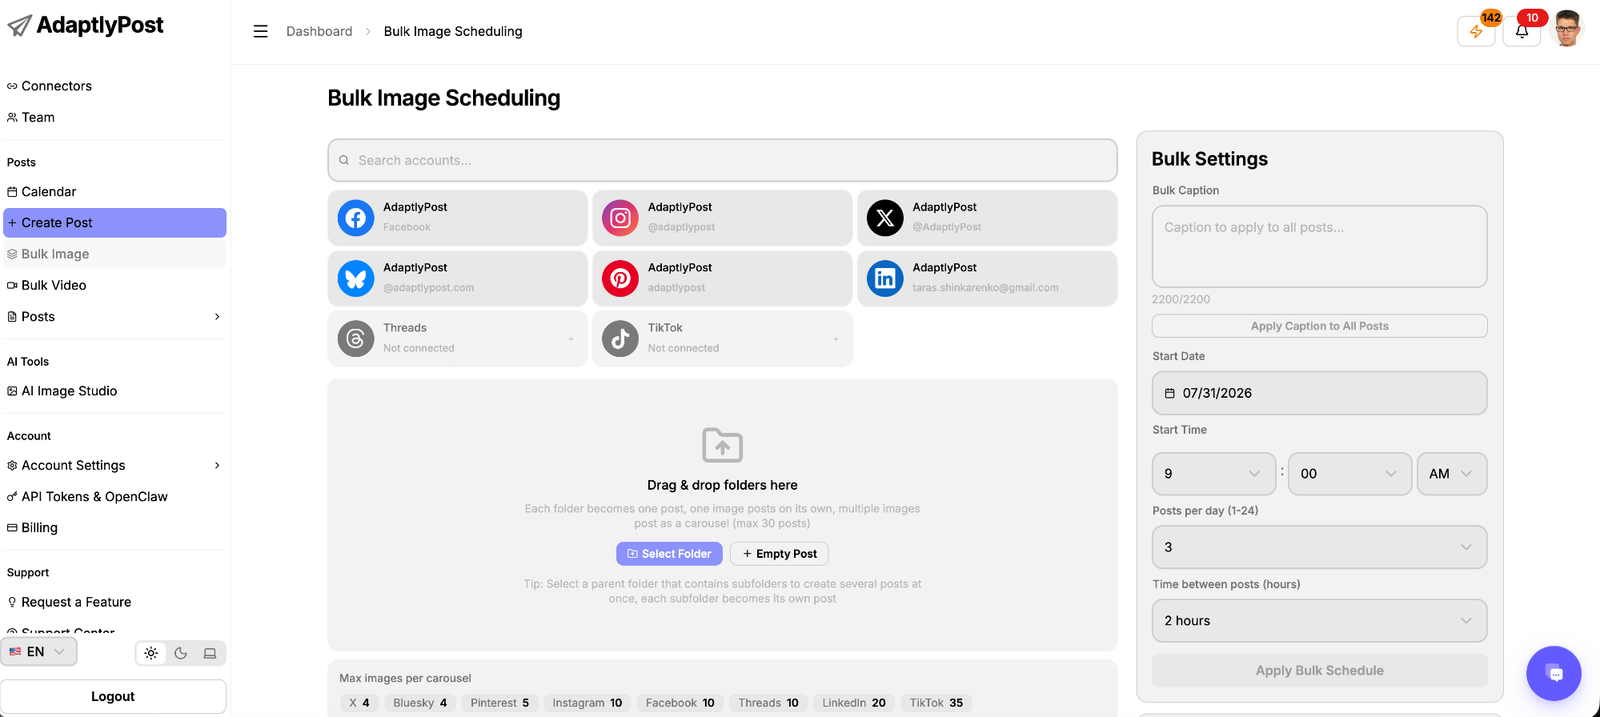Select the Bluesky @adaptlypost.com account
The height and width of the screenshot is (717, 1600).
point(457,278)
